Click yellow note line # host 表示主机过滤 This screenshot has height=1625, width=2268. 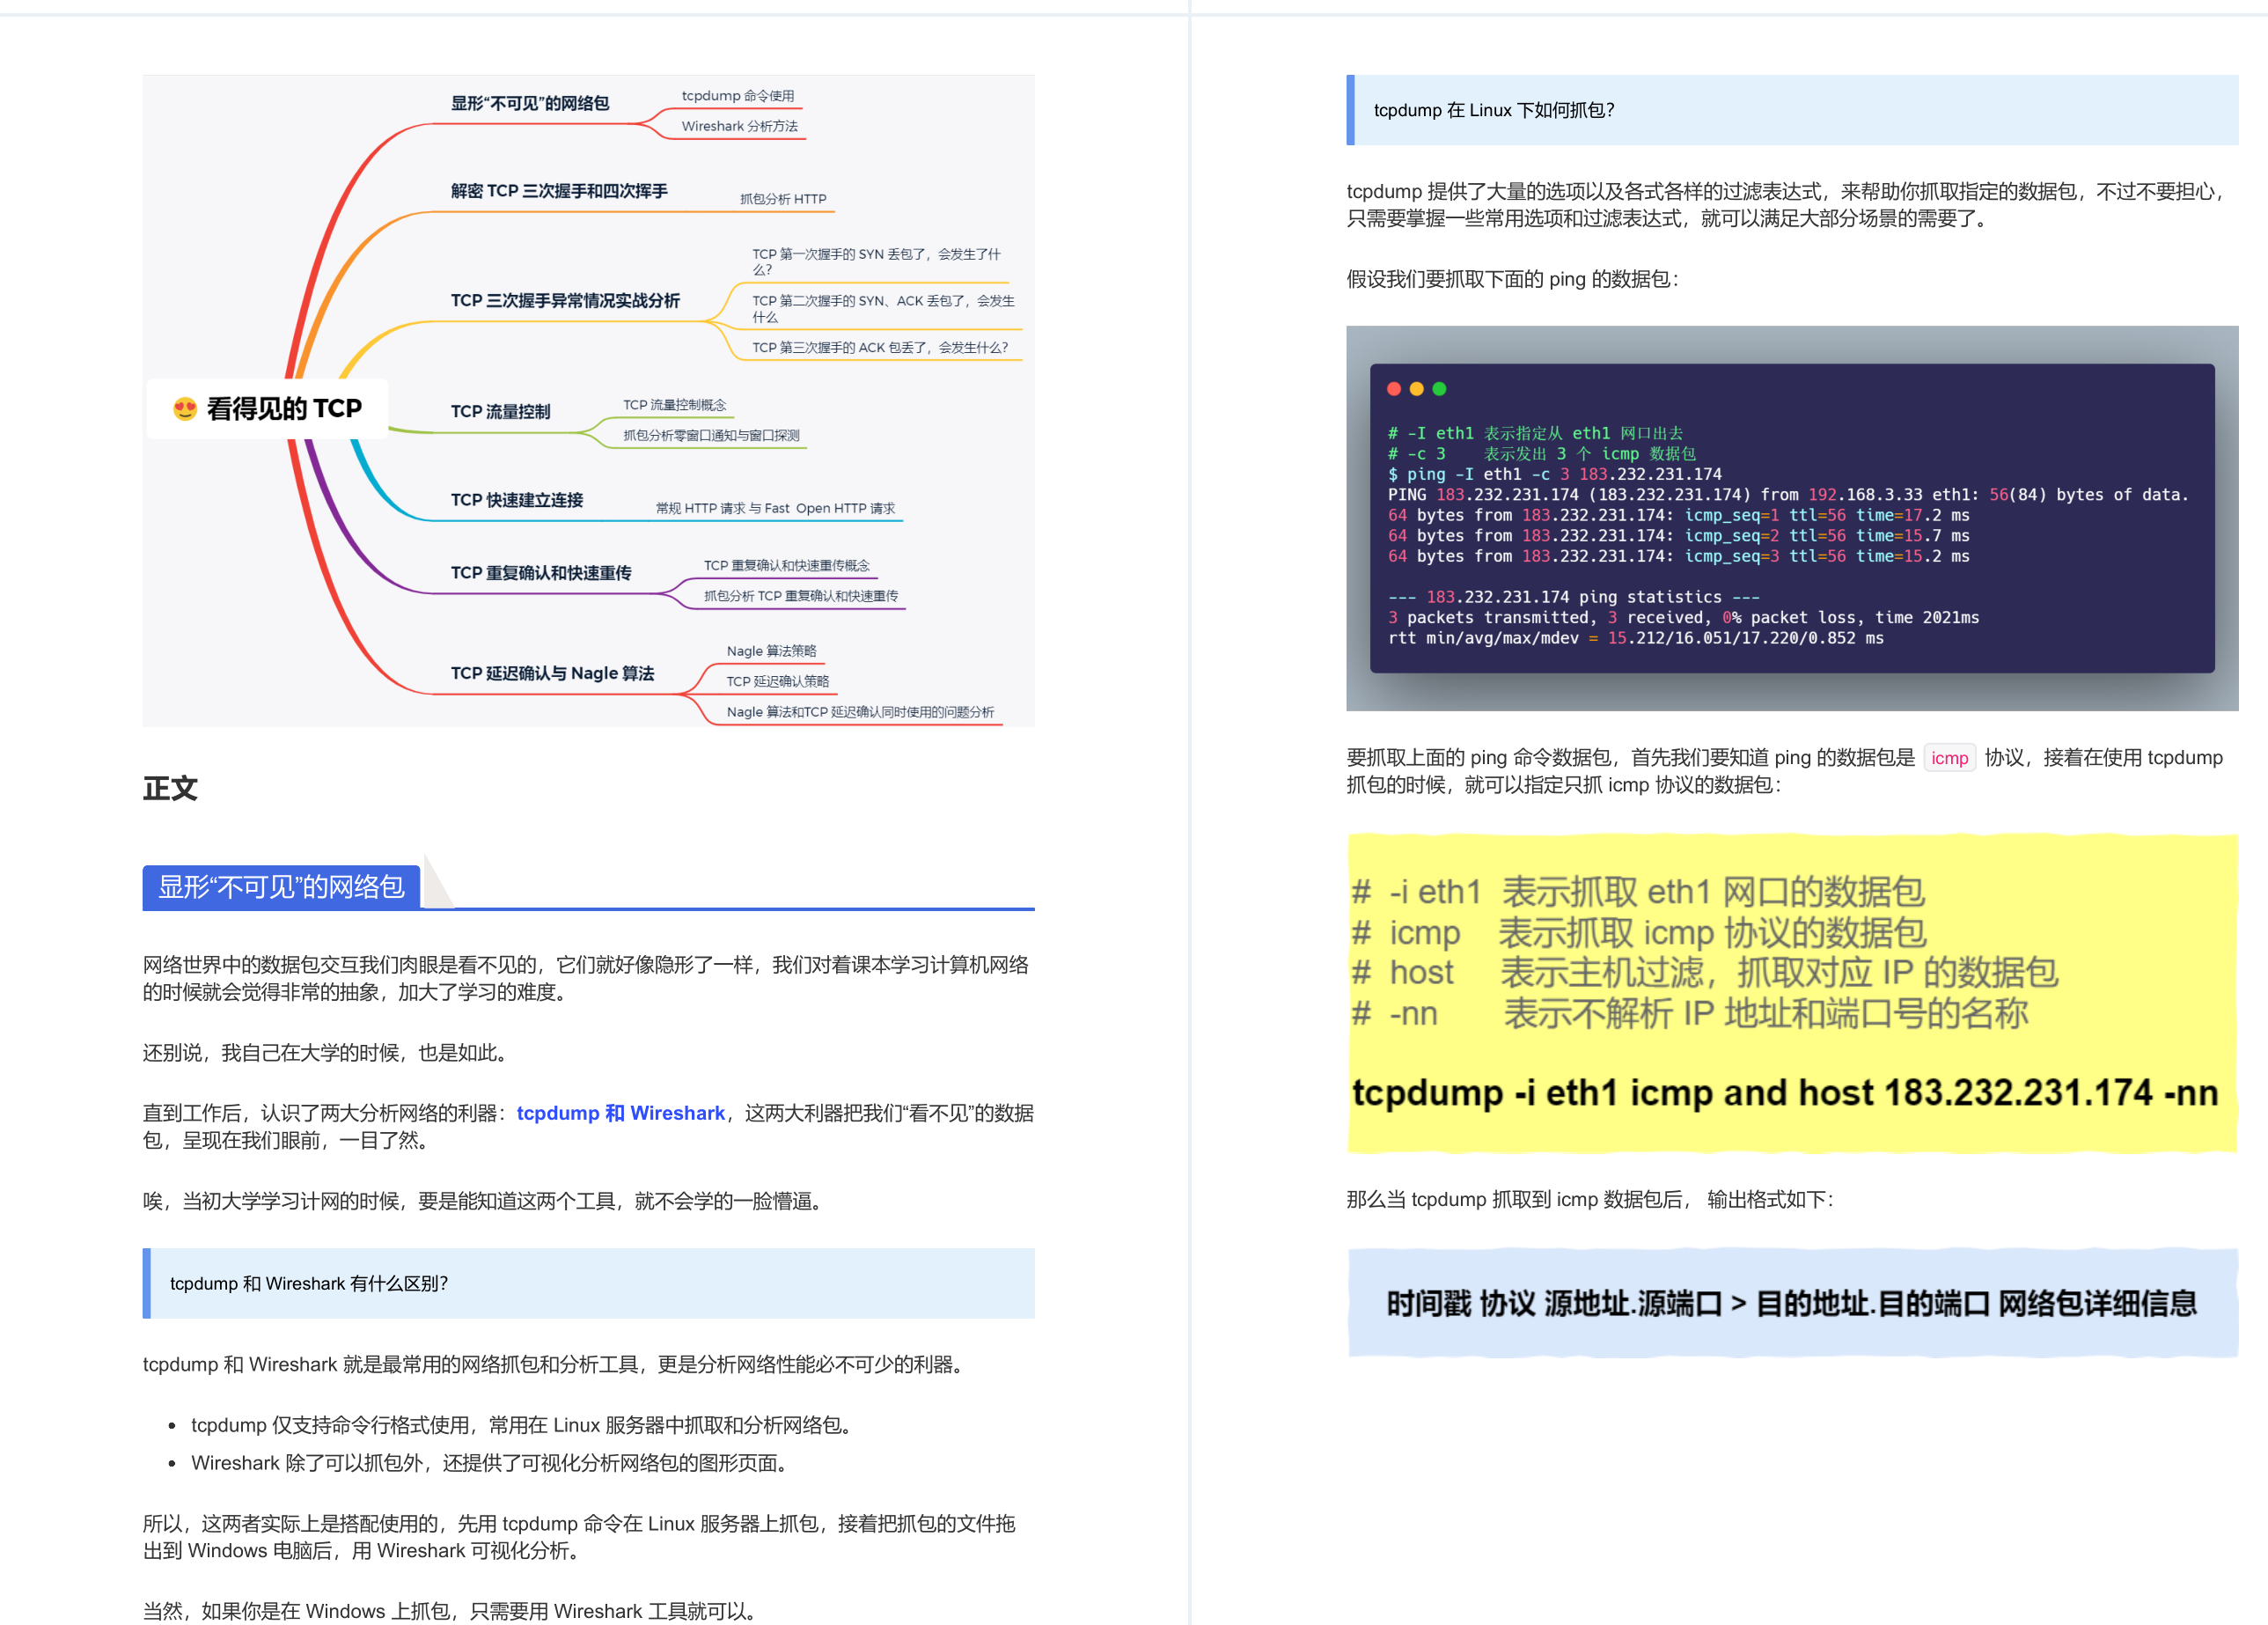tap(1705, 972)
